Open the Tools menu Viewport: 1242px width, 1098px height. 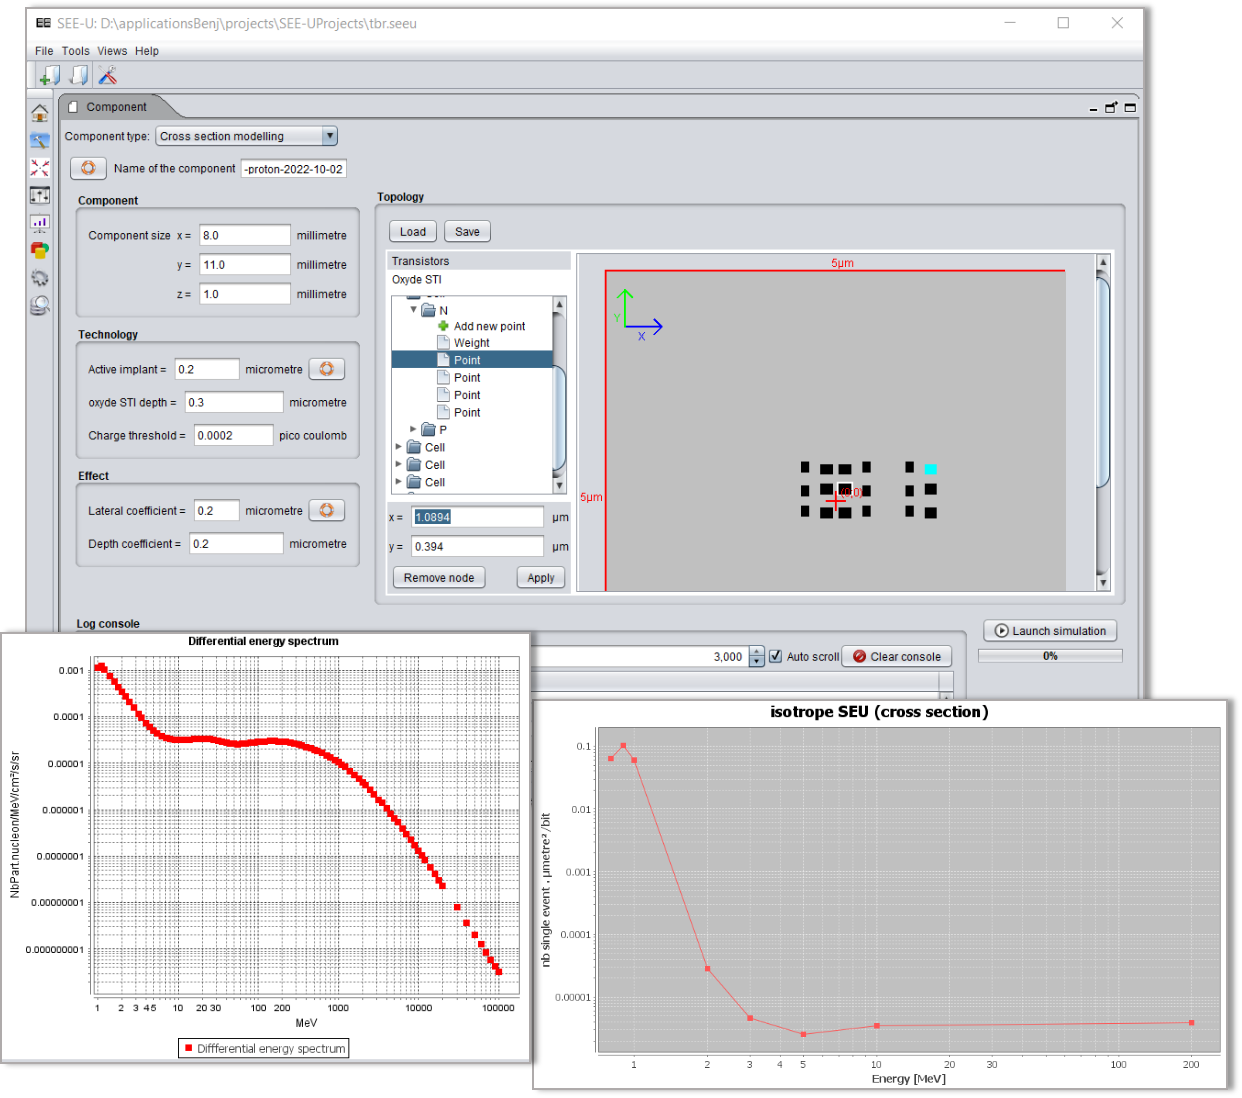pos(76,51)
